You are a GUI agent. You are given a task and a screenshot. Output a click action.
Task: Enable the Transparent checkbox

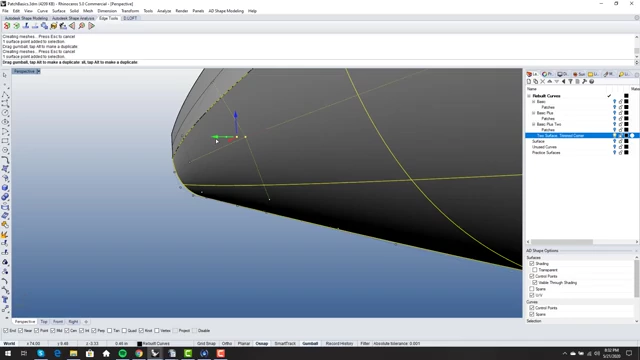tap(535, 270)
